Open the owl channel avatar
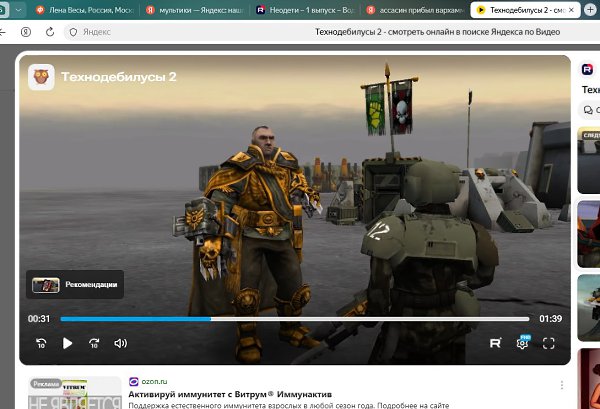 pos(41,77)
